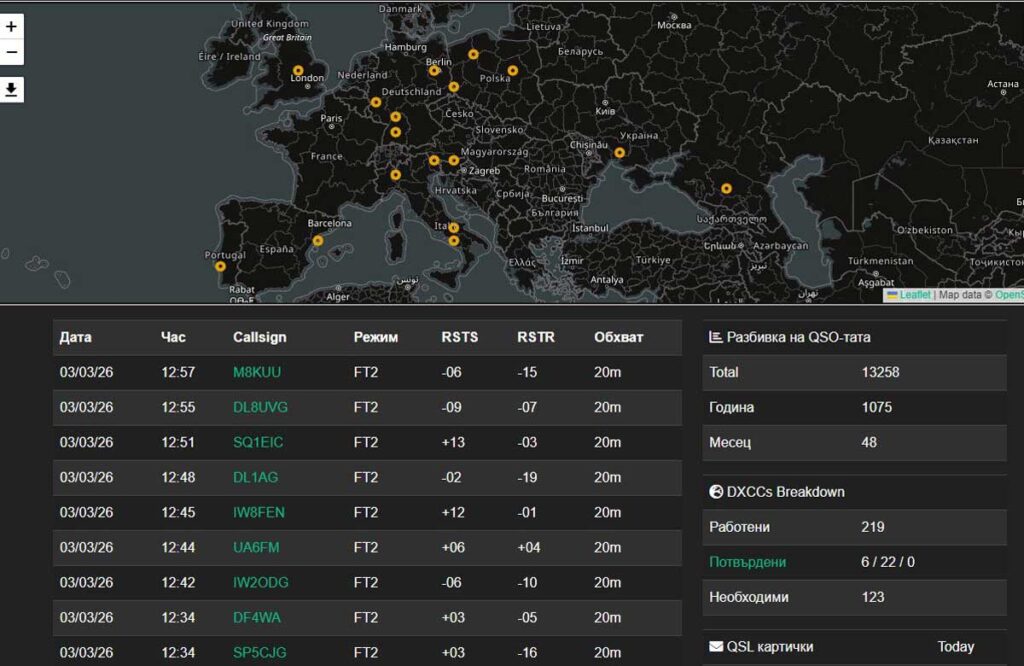Click the marker east of the Black Sea
This screenshot has height=666, width=1024.
727,188
